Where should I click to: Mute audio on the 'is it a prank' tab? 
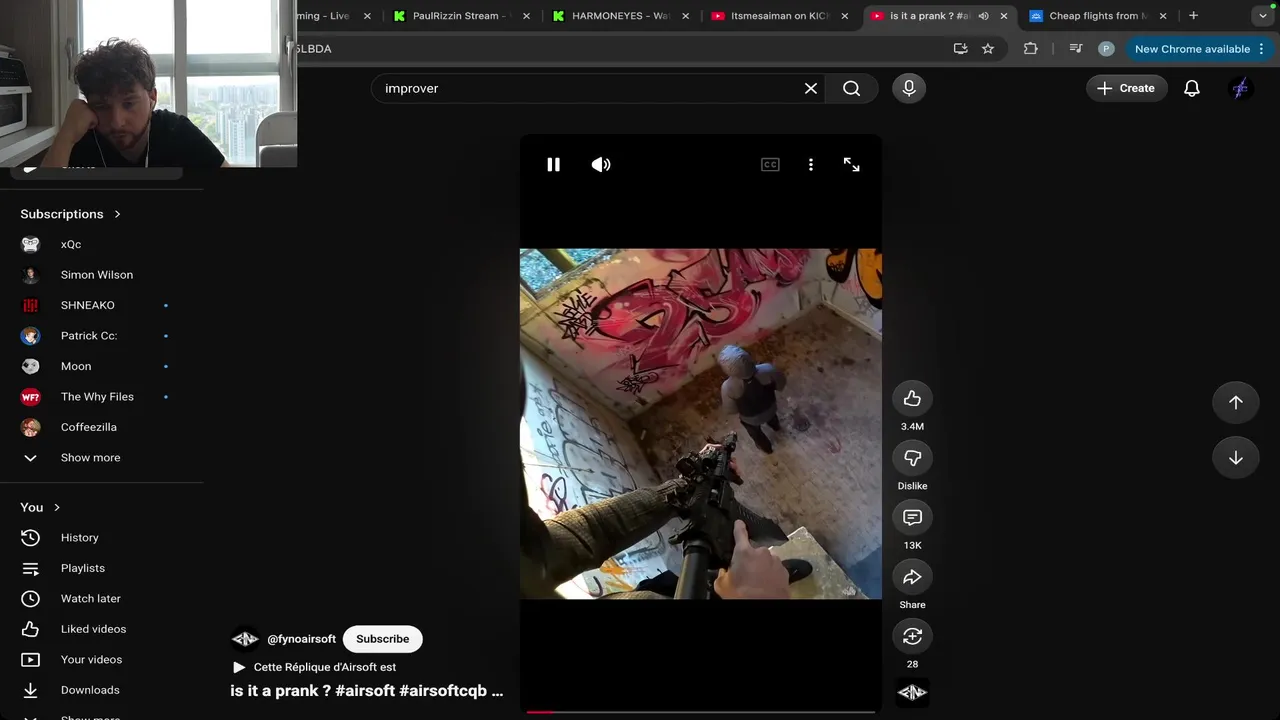983,16
